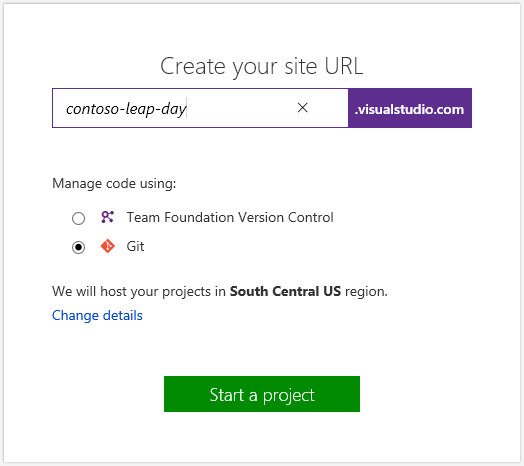Image resolution: width=524 pixels, height=466 pixels.
Task: Click the Git diamond logo icon
Action: 108,246
